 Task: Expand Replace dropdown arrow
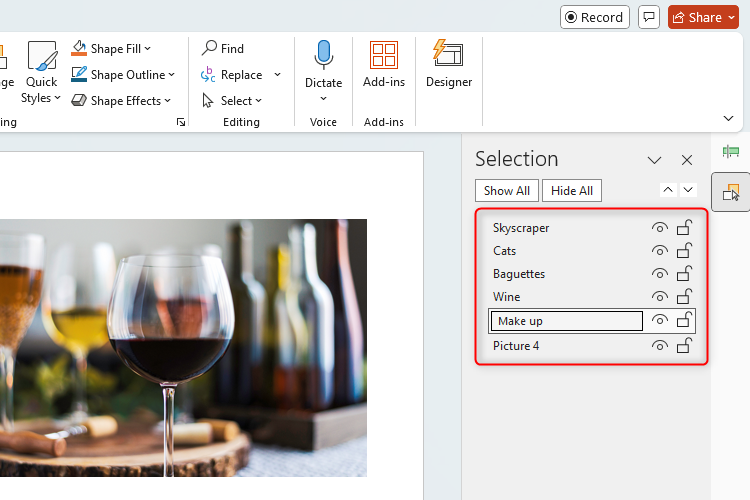point(277,75)
